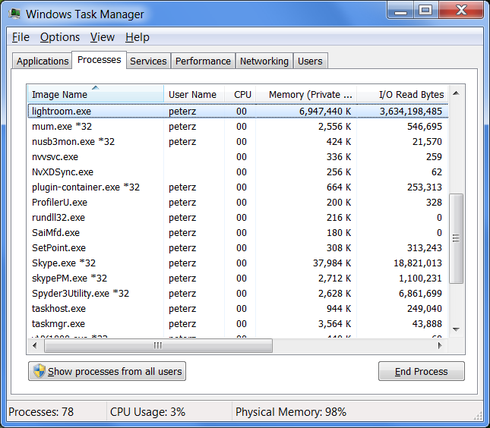Image resolution: width=490 pixels, height=428 pixels.
Task: Click the vertical scrollbar thumb
Action: 456,238
